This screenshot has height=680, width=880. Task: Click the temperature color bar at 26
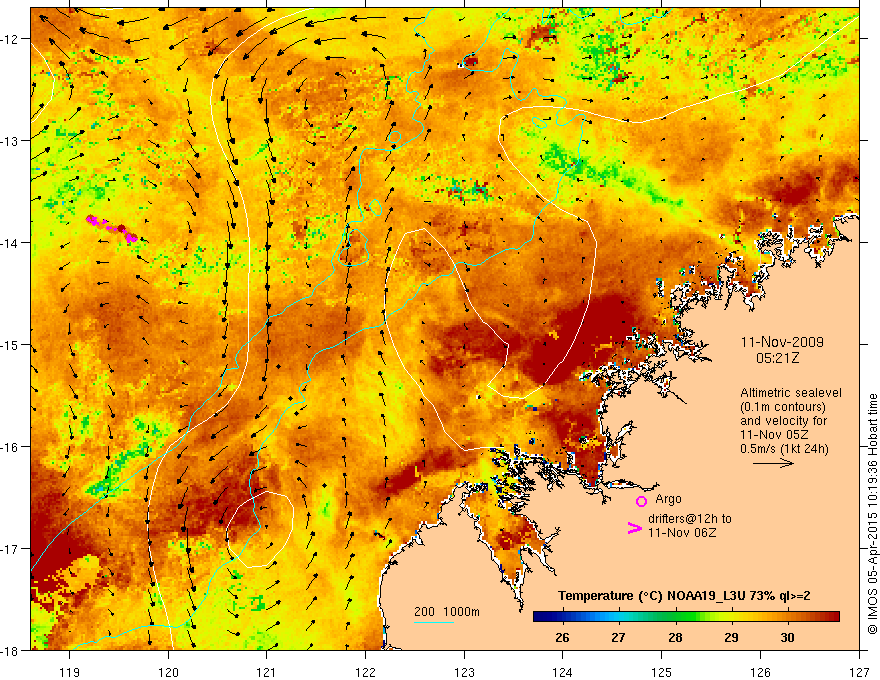point(562,617)
